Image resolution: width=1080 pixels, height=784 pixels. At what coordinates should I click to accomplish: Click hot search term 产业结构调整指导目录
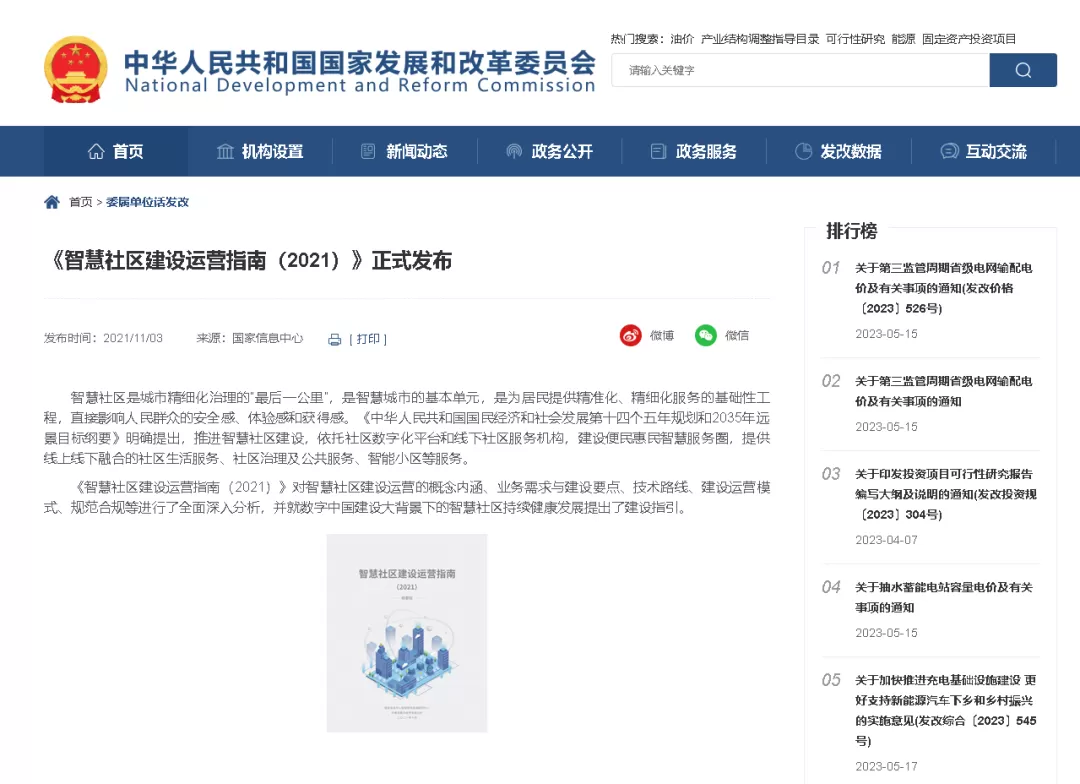760,39
